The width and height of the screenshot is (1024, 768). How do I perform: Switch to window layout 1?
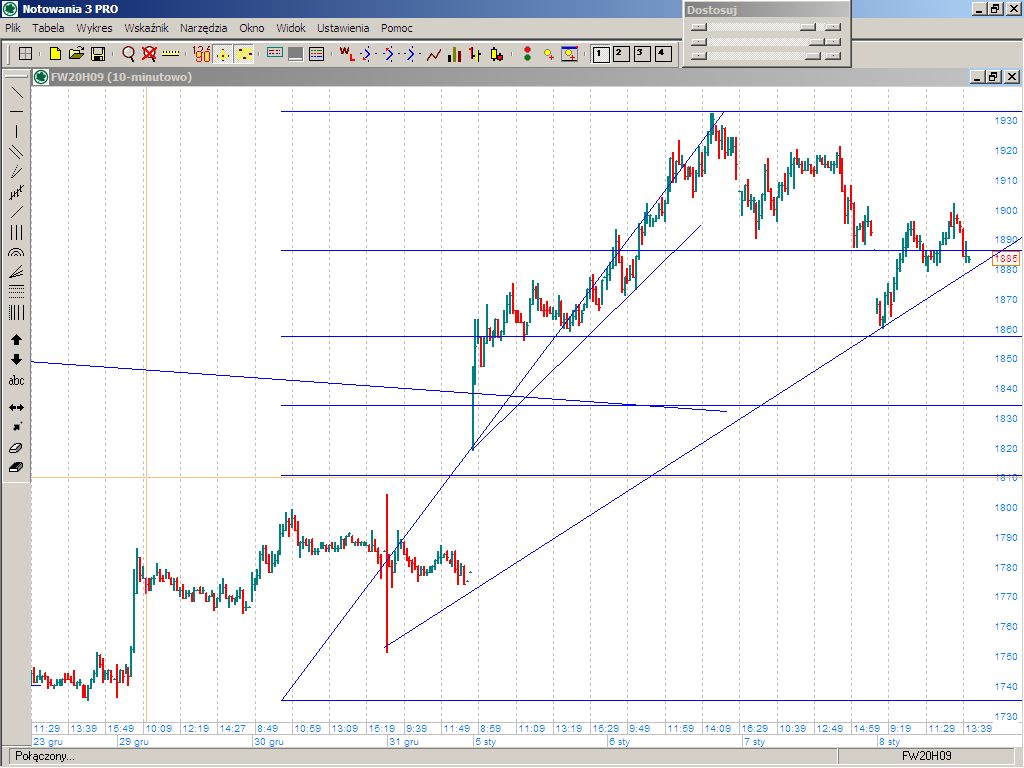pos(601,54)
